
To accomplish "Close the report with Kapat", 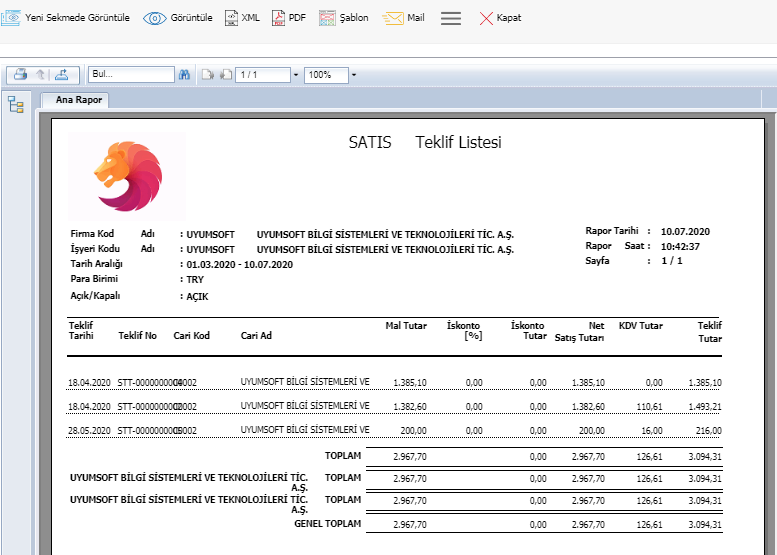I will 500,18.
